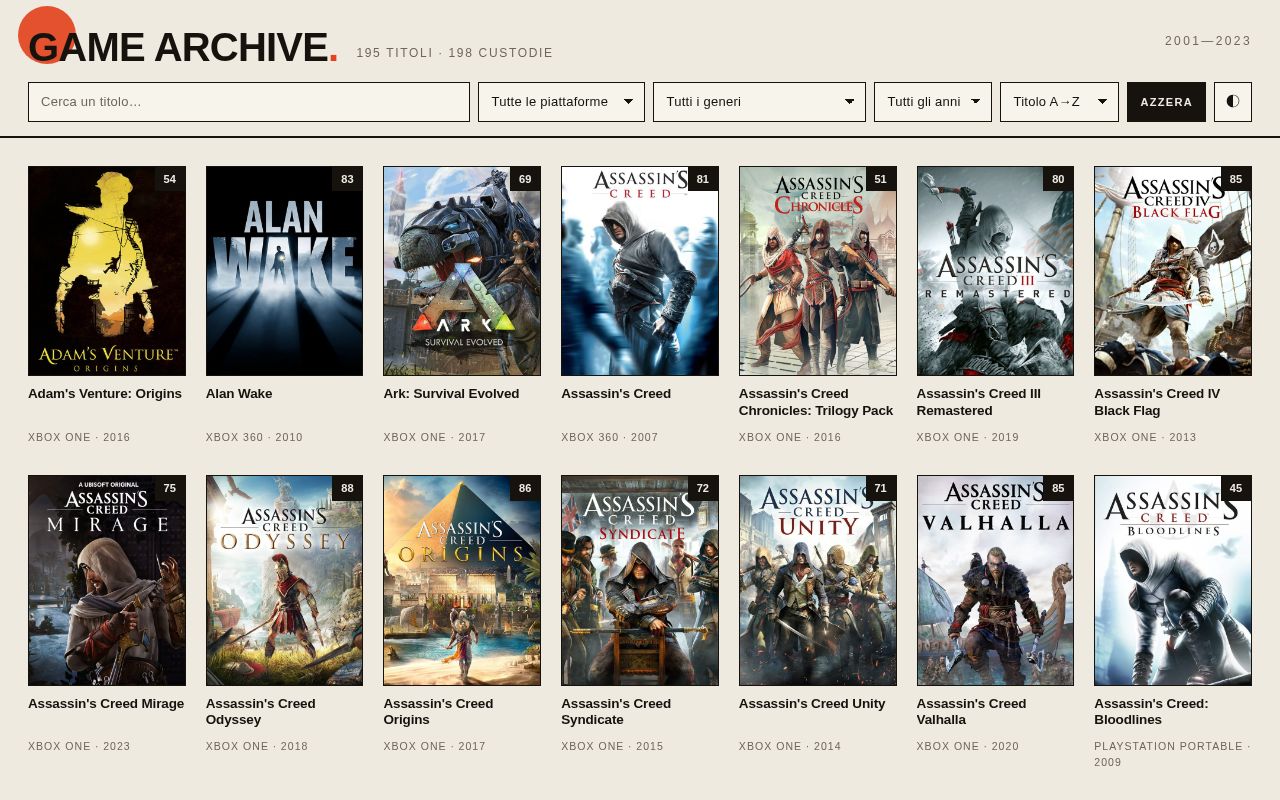Open the 'Tutte le piattaforme' platform dropdown
The width and height of the screenshot is (1280, 800).
click(561, 102)
